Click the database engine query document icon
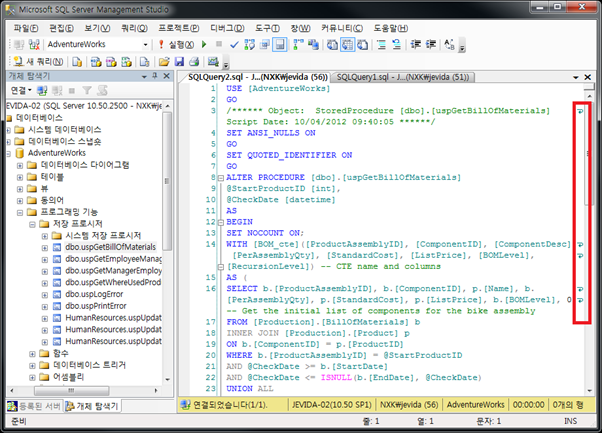The height and width of the screenshot is (433, 602). pyautogui.click(x=77, y=62)
